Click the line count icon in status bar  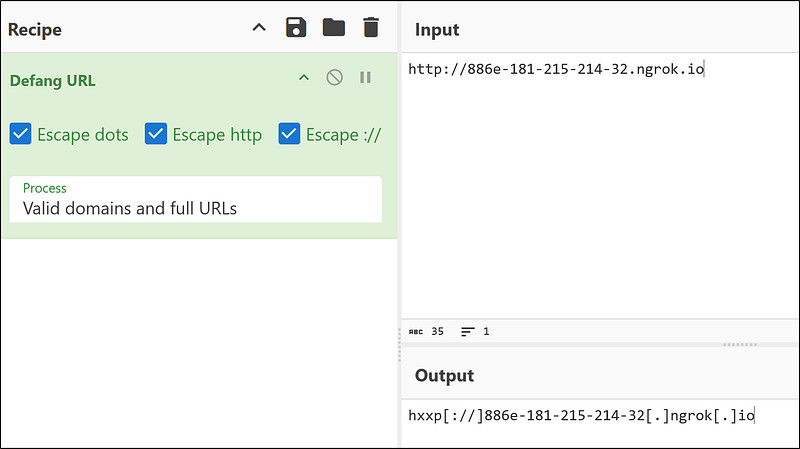(x=468, y=331)
